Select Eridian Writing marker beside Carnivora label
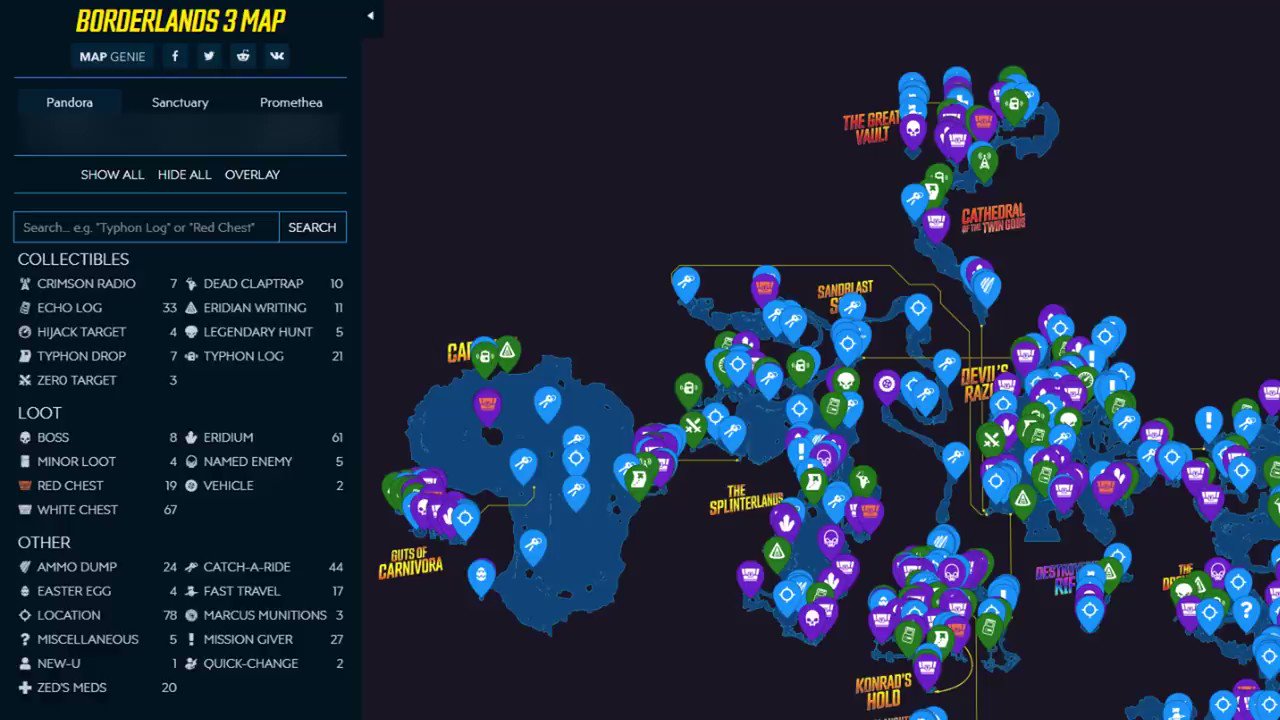 point(508,352)
